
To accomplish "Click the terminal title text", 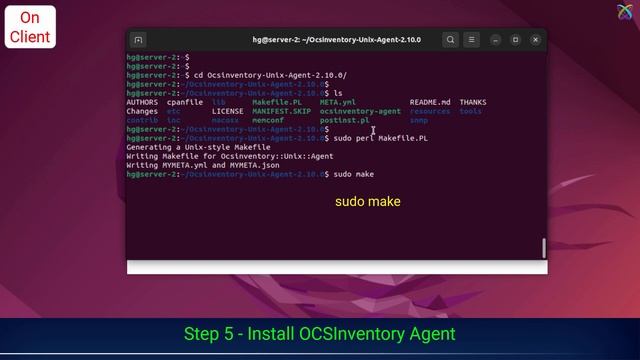I will coord(337,40).
